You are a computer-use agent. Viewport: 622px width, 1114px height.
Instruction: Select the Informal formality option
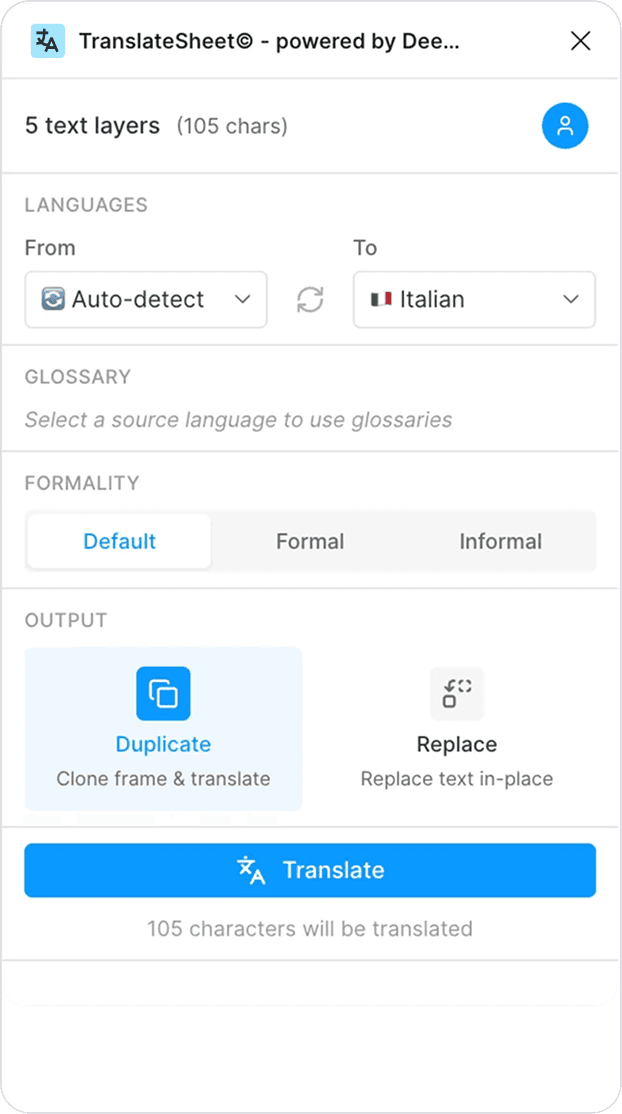coord(501,541)
